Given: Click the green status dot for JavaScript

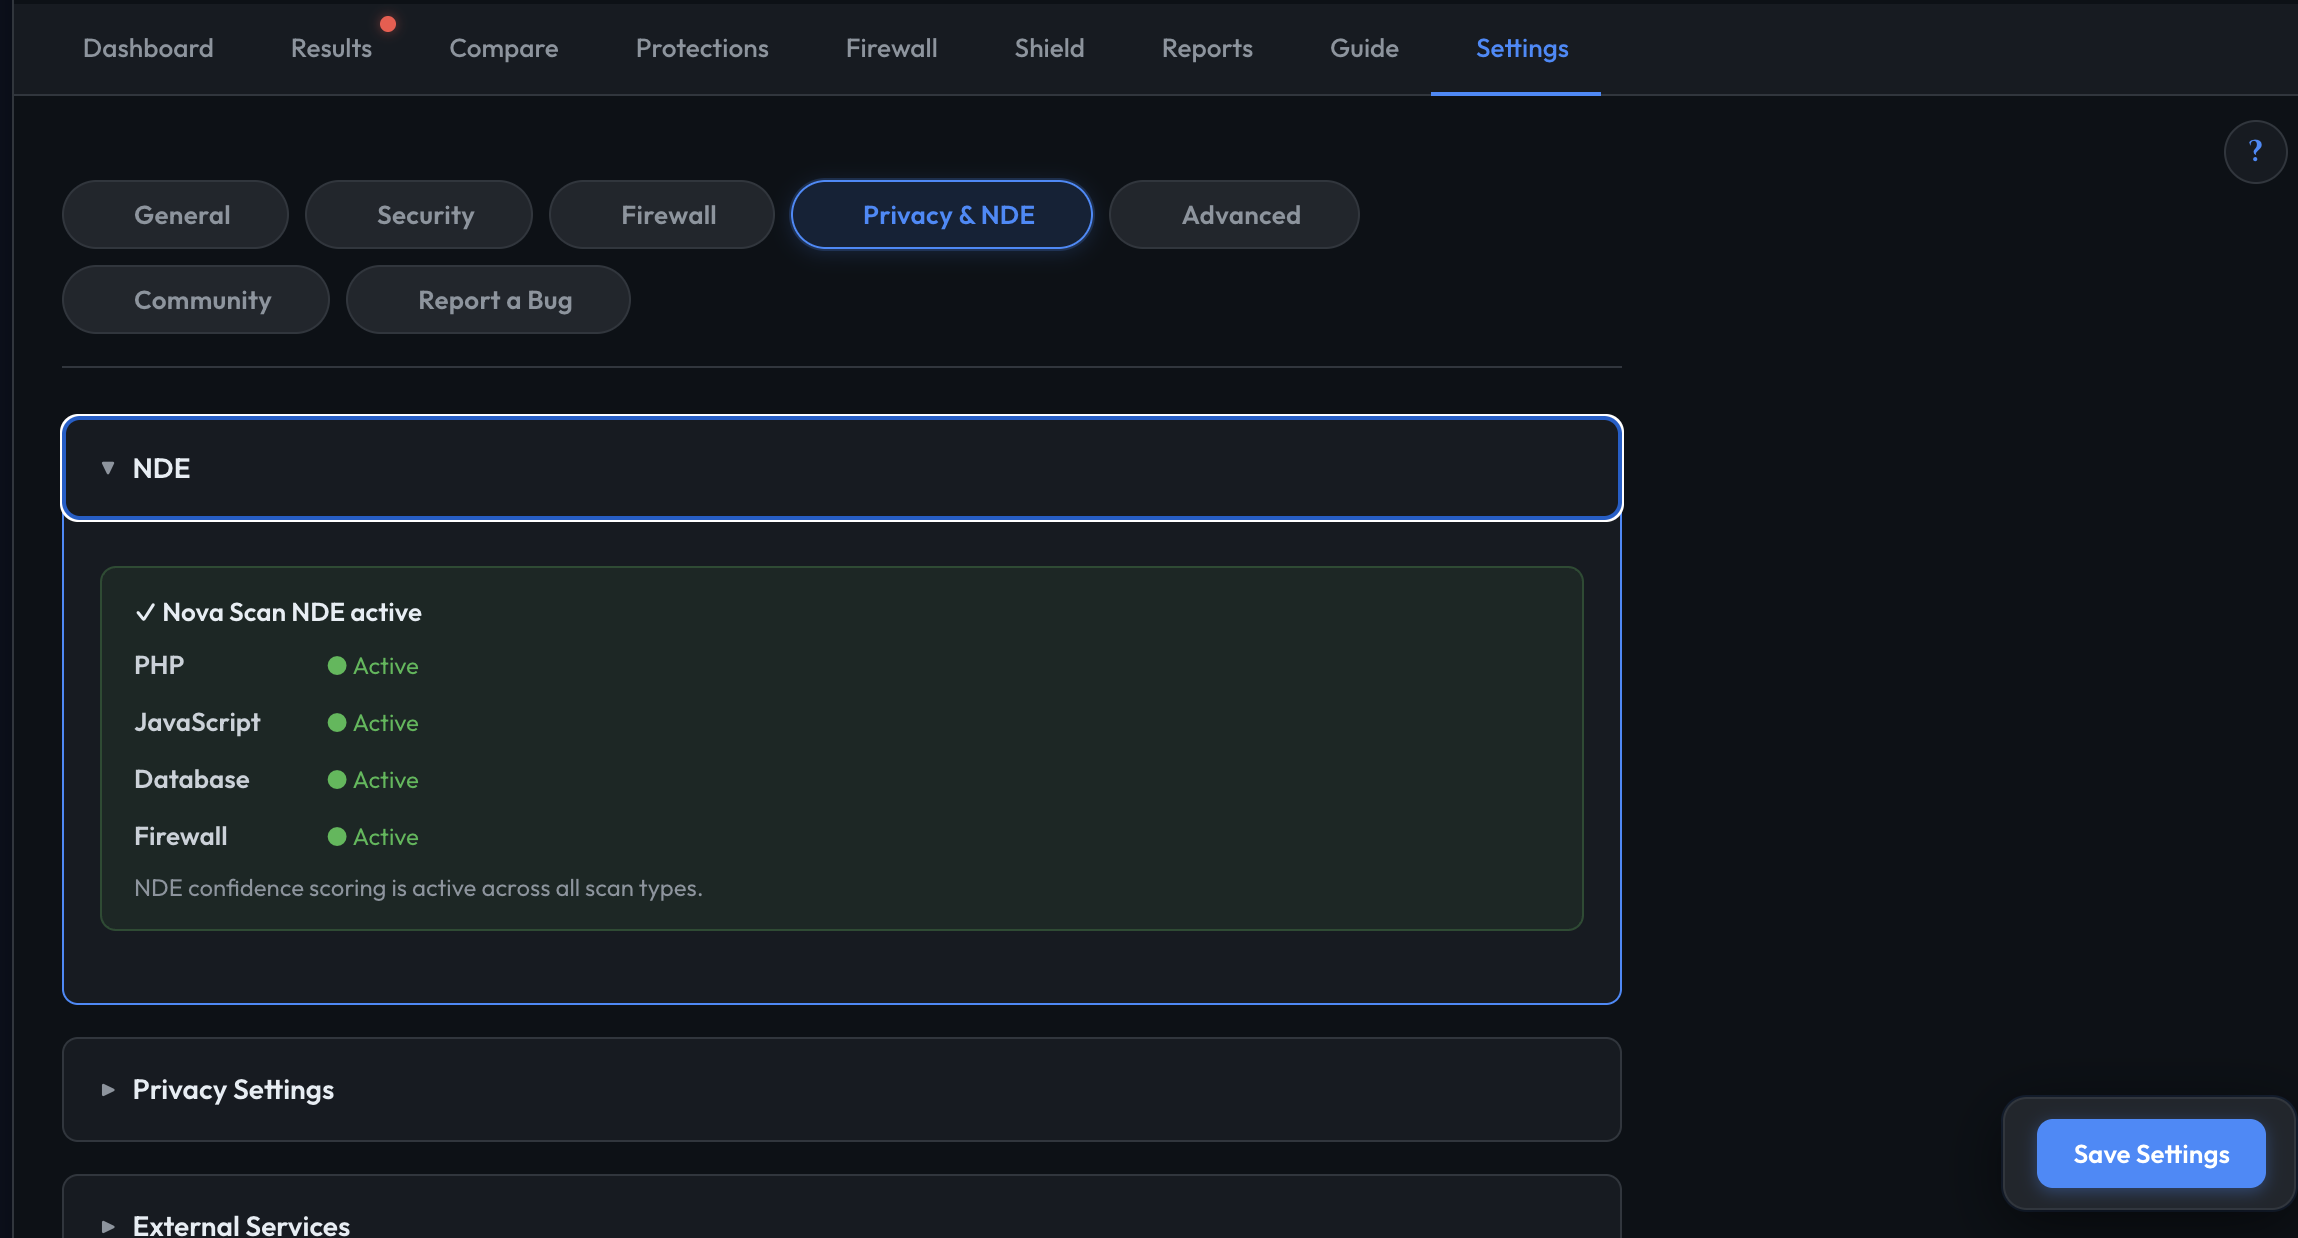Looking at the screenshot, I should pos(337,722).
